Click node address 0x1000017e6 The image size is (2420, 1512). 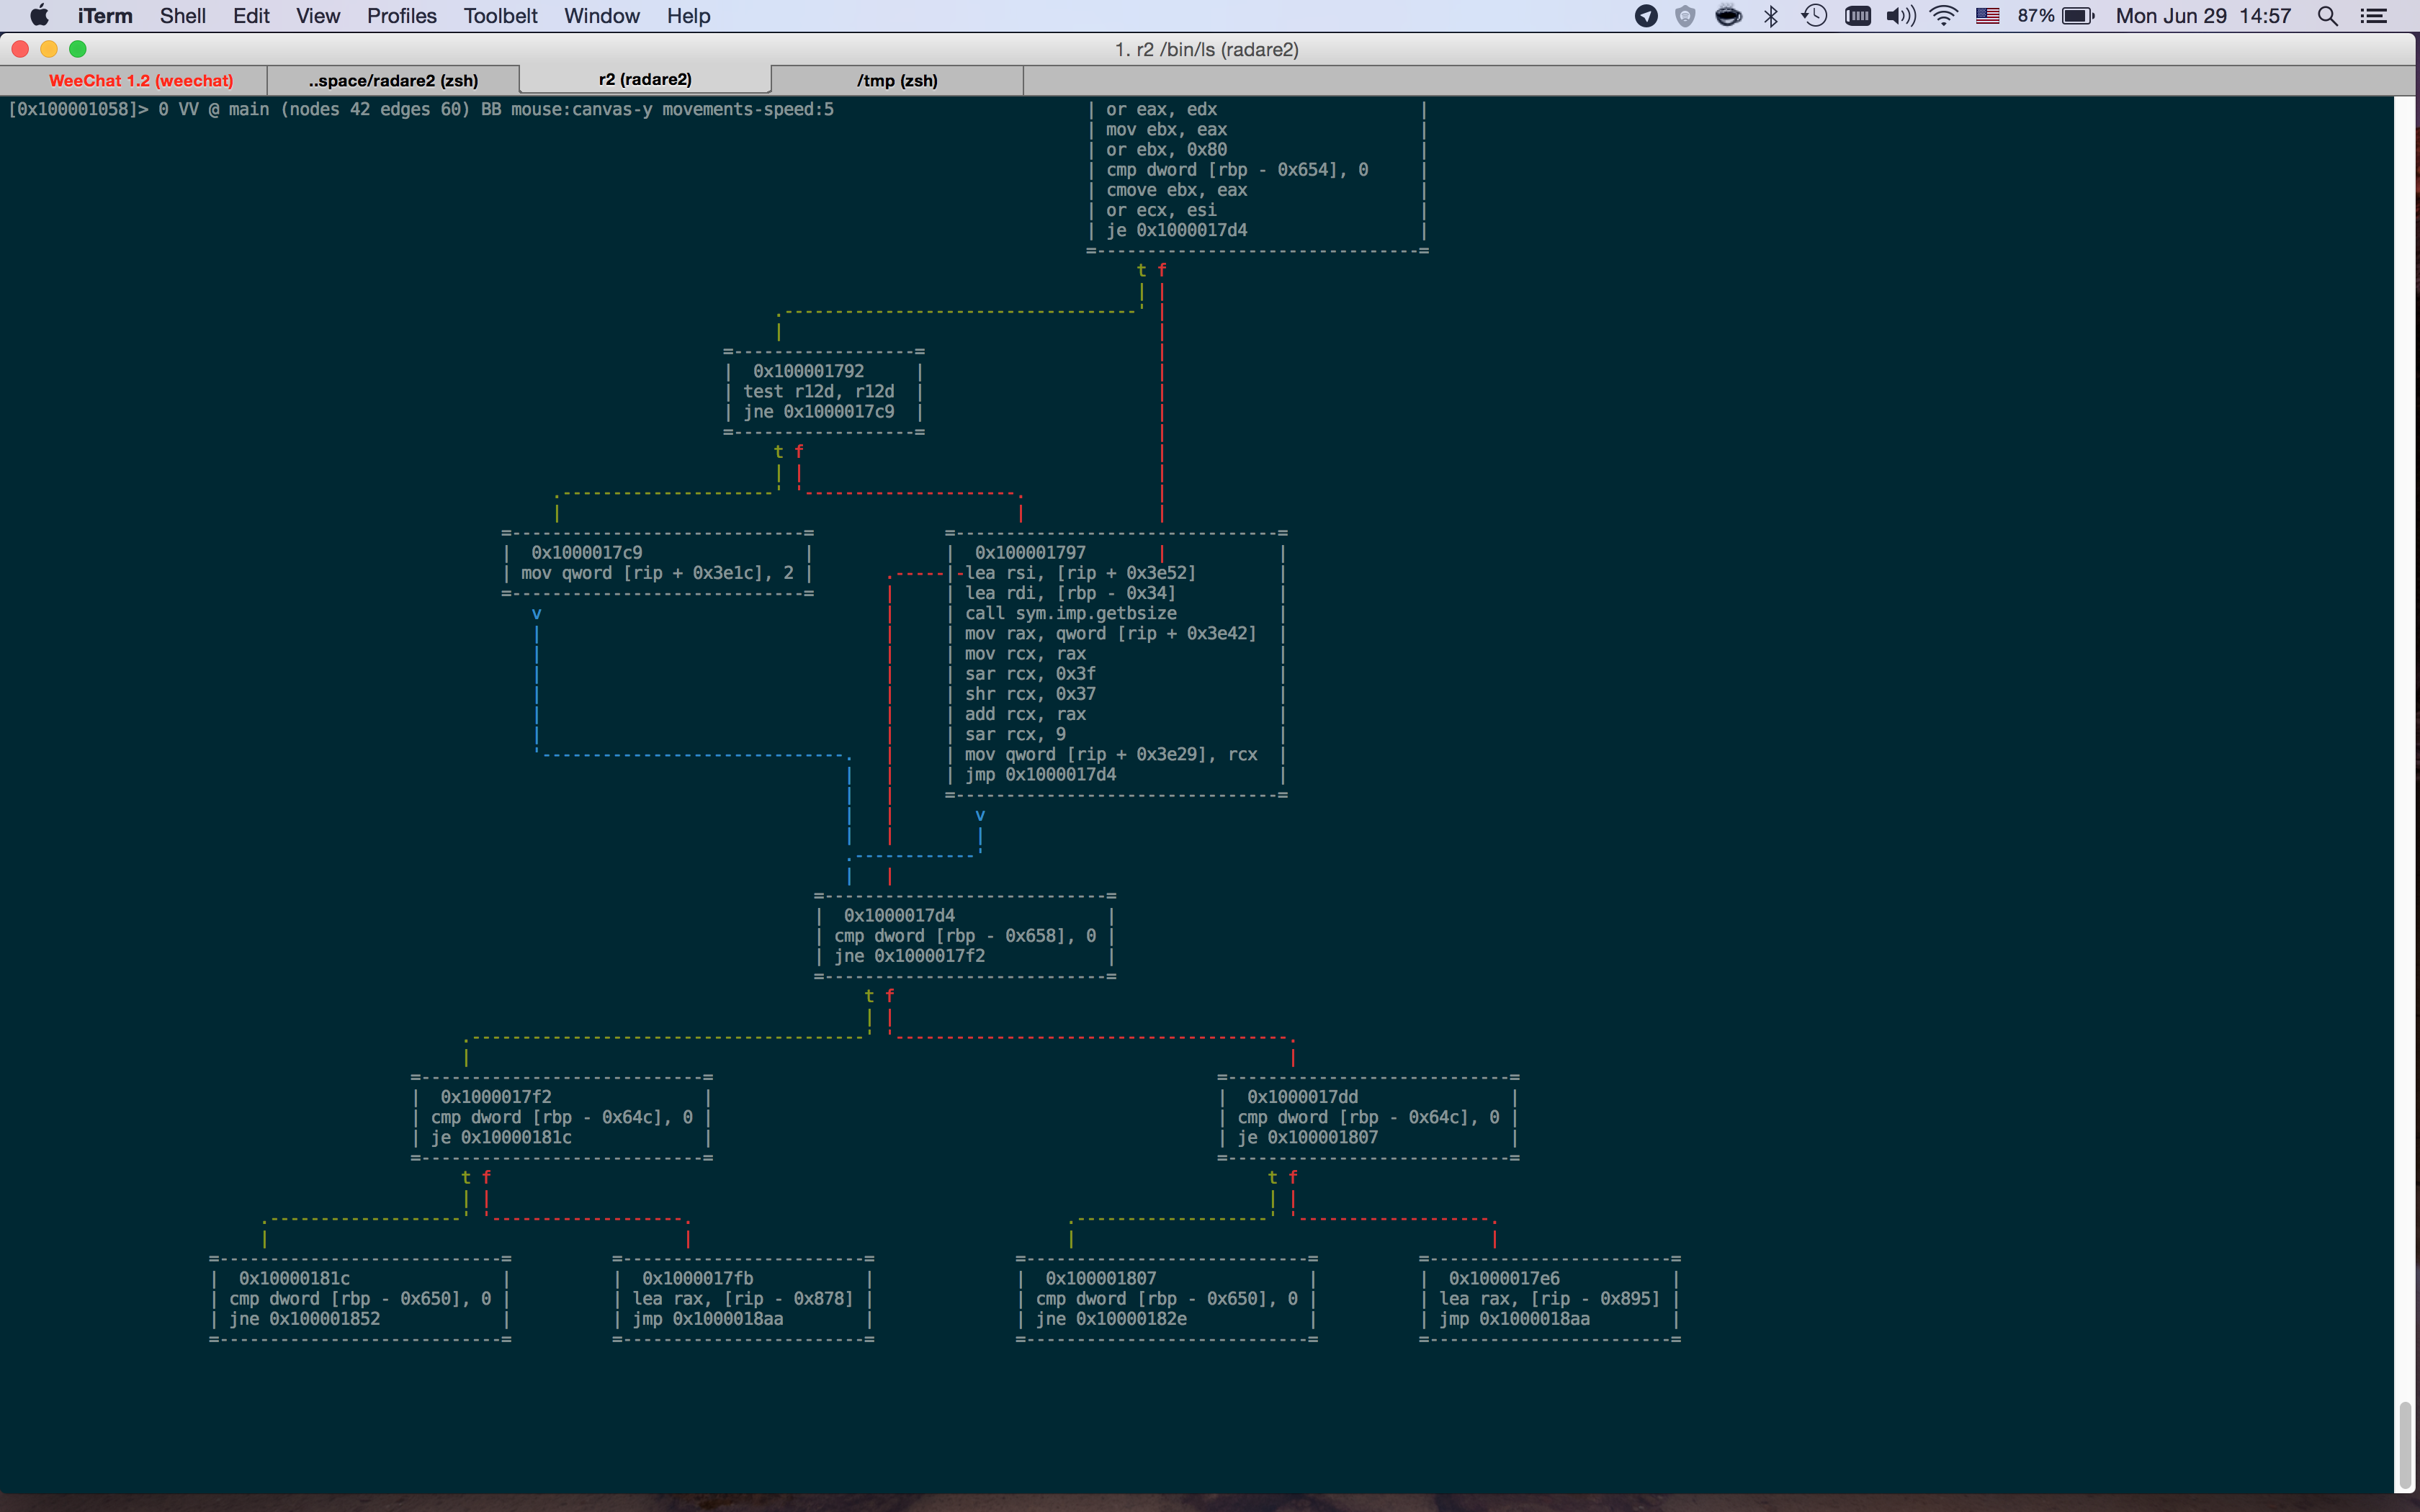point(1504,1278)
